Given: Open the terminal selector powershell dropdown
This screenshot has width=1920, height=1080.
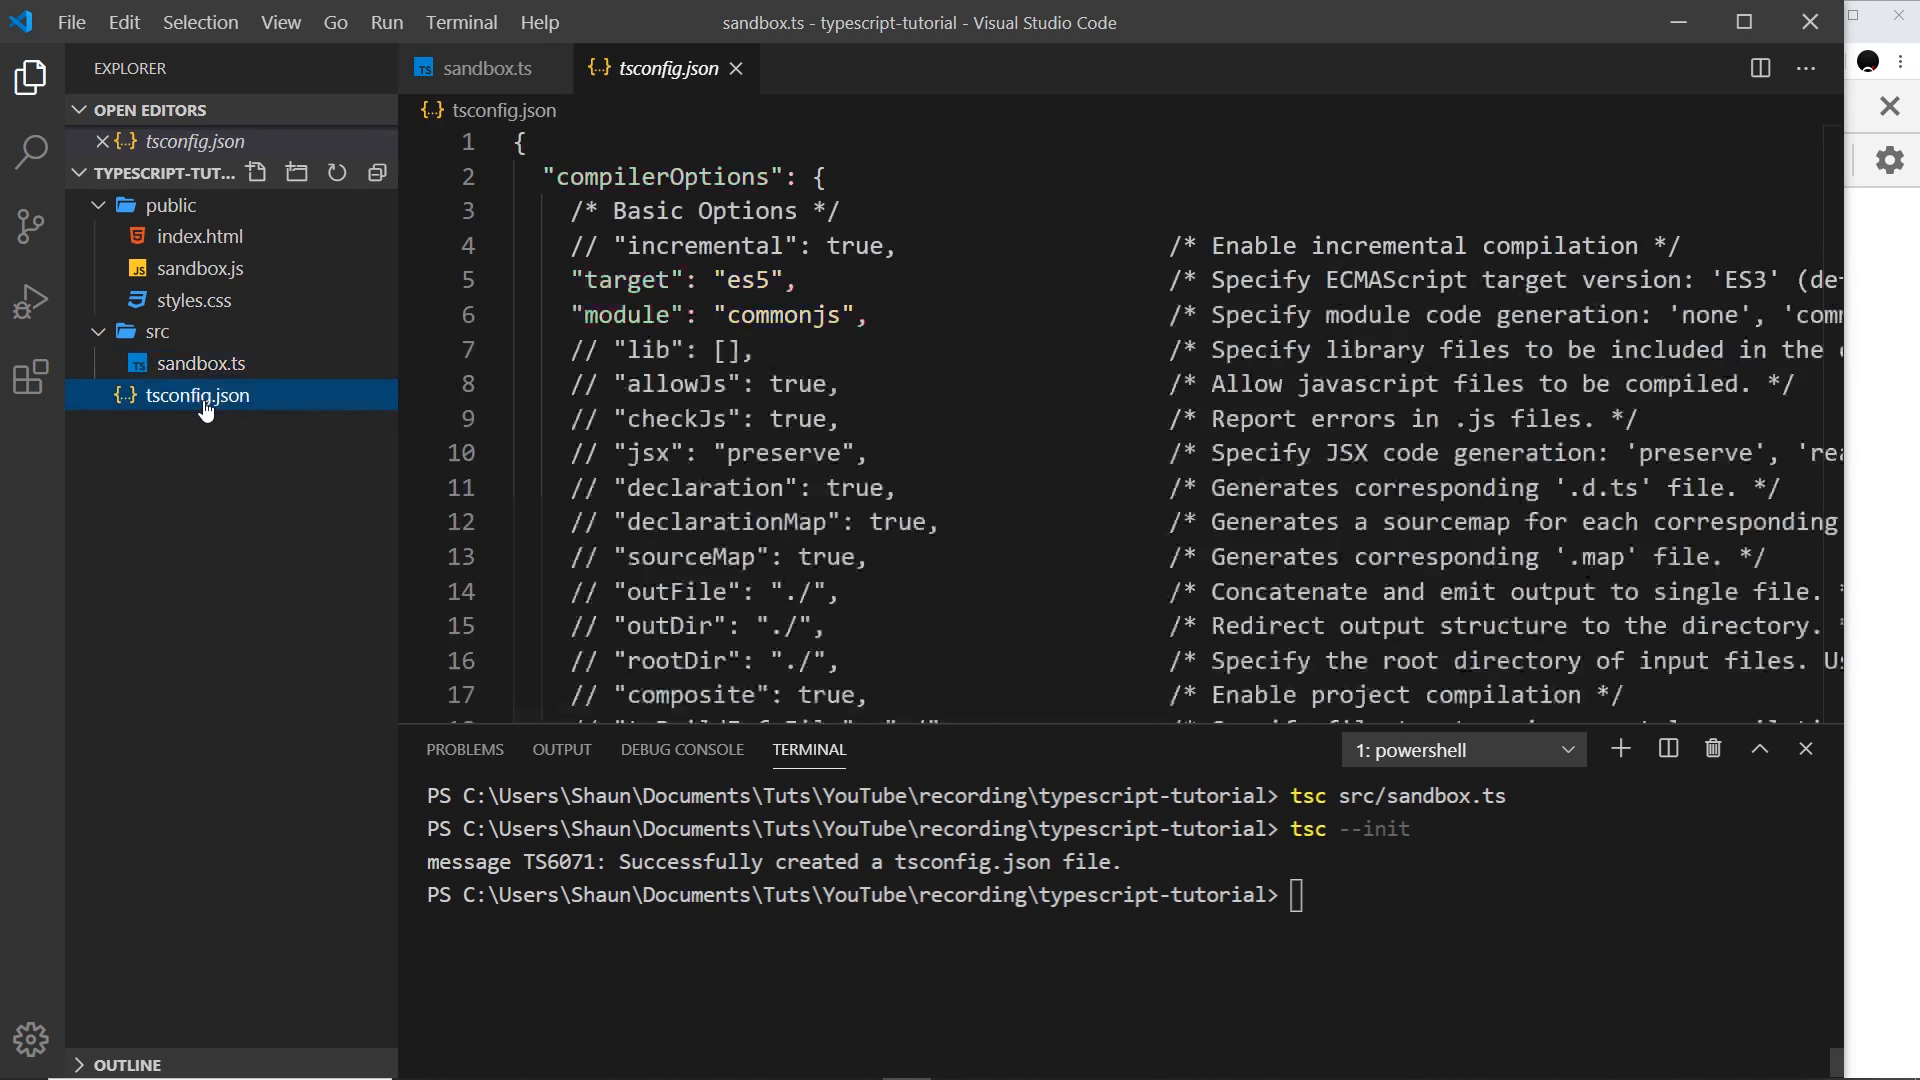Looking at the screenshot, I should click(x=1464, y=750).
